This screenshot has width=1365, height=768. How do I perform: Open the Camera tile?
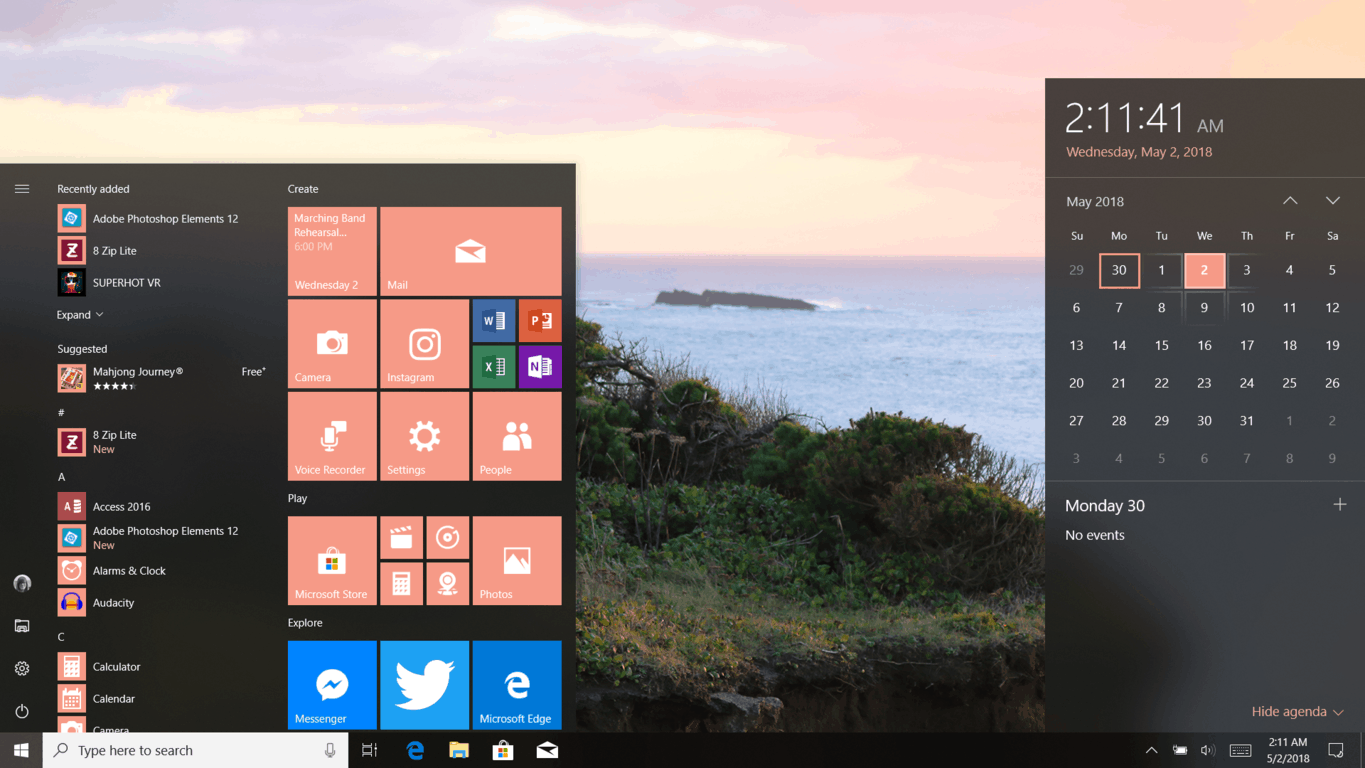point(332,344)
